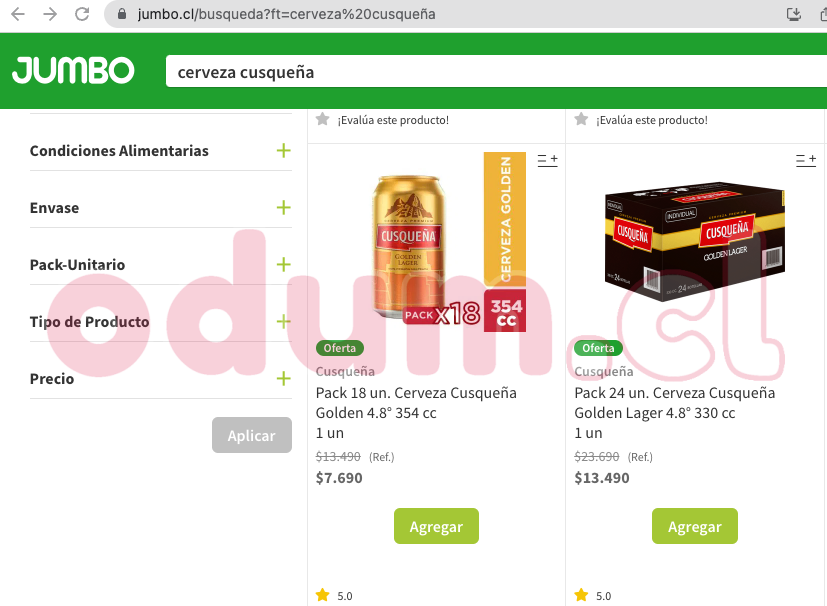827x606 pixels.
Task: Expand the Precio filter
Action: [284, 378]
